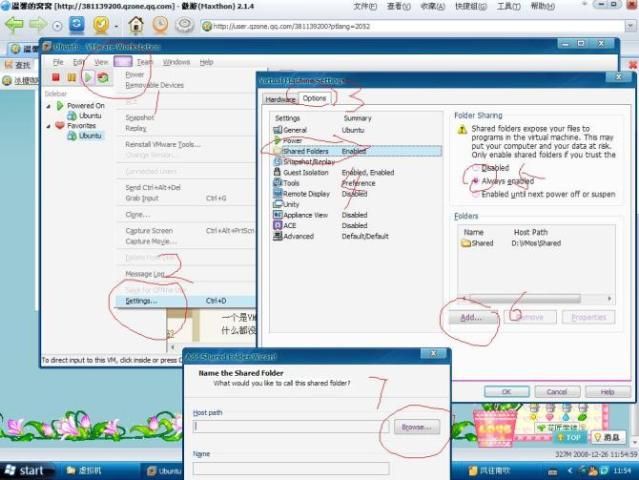Open the Edit menu in VMware
The width and height of the screenshot is (639, 480).
coord(78,62)
